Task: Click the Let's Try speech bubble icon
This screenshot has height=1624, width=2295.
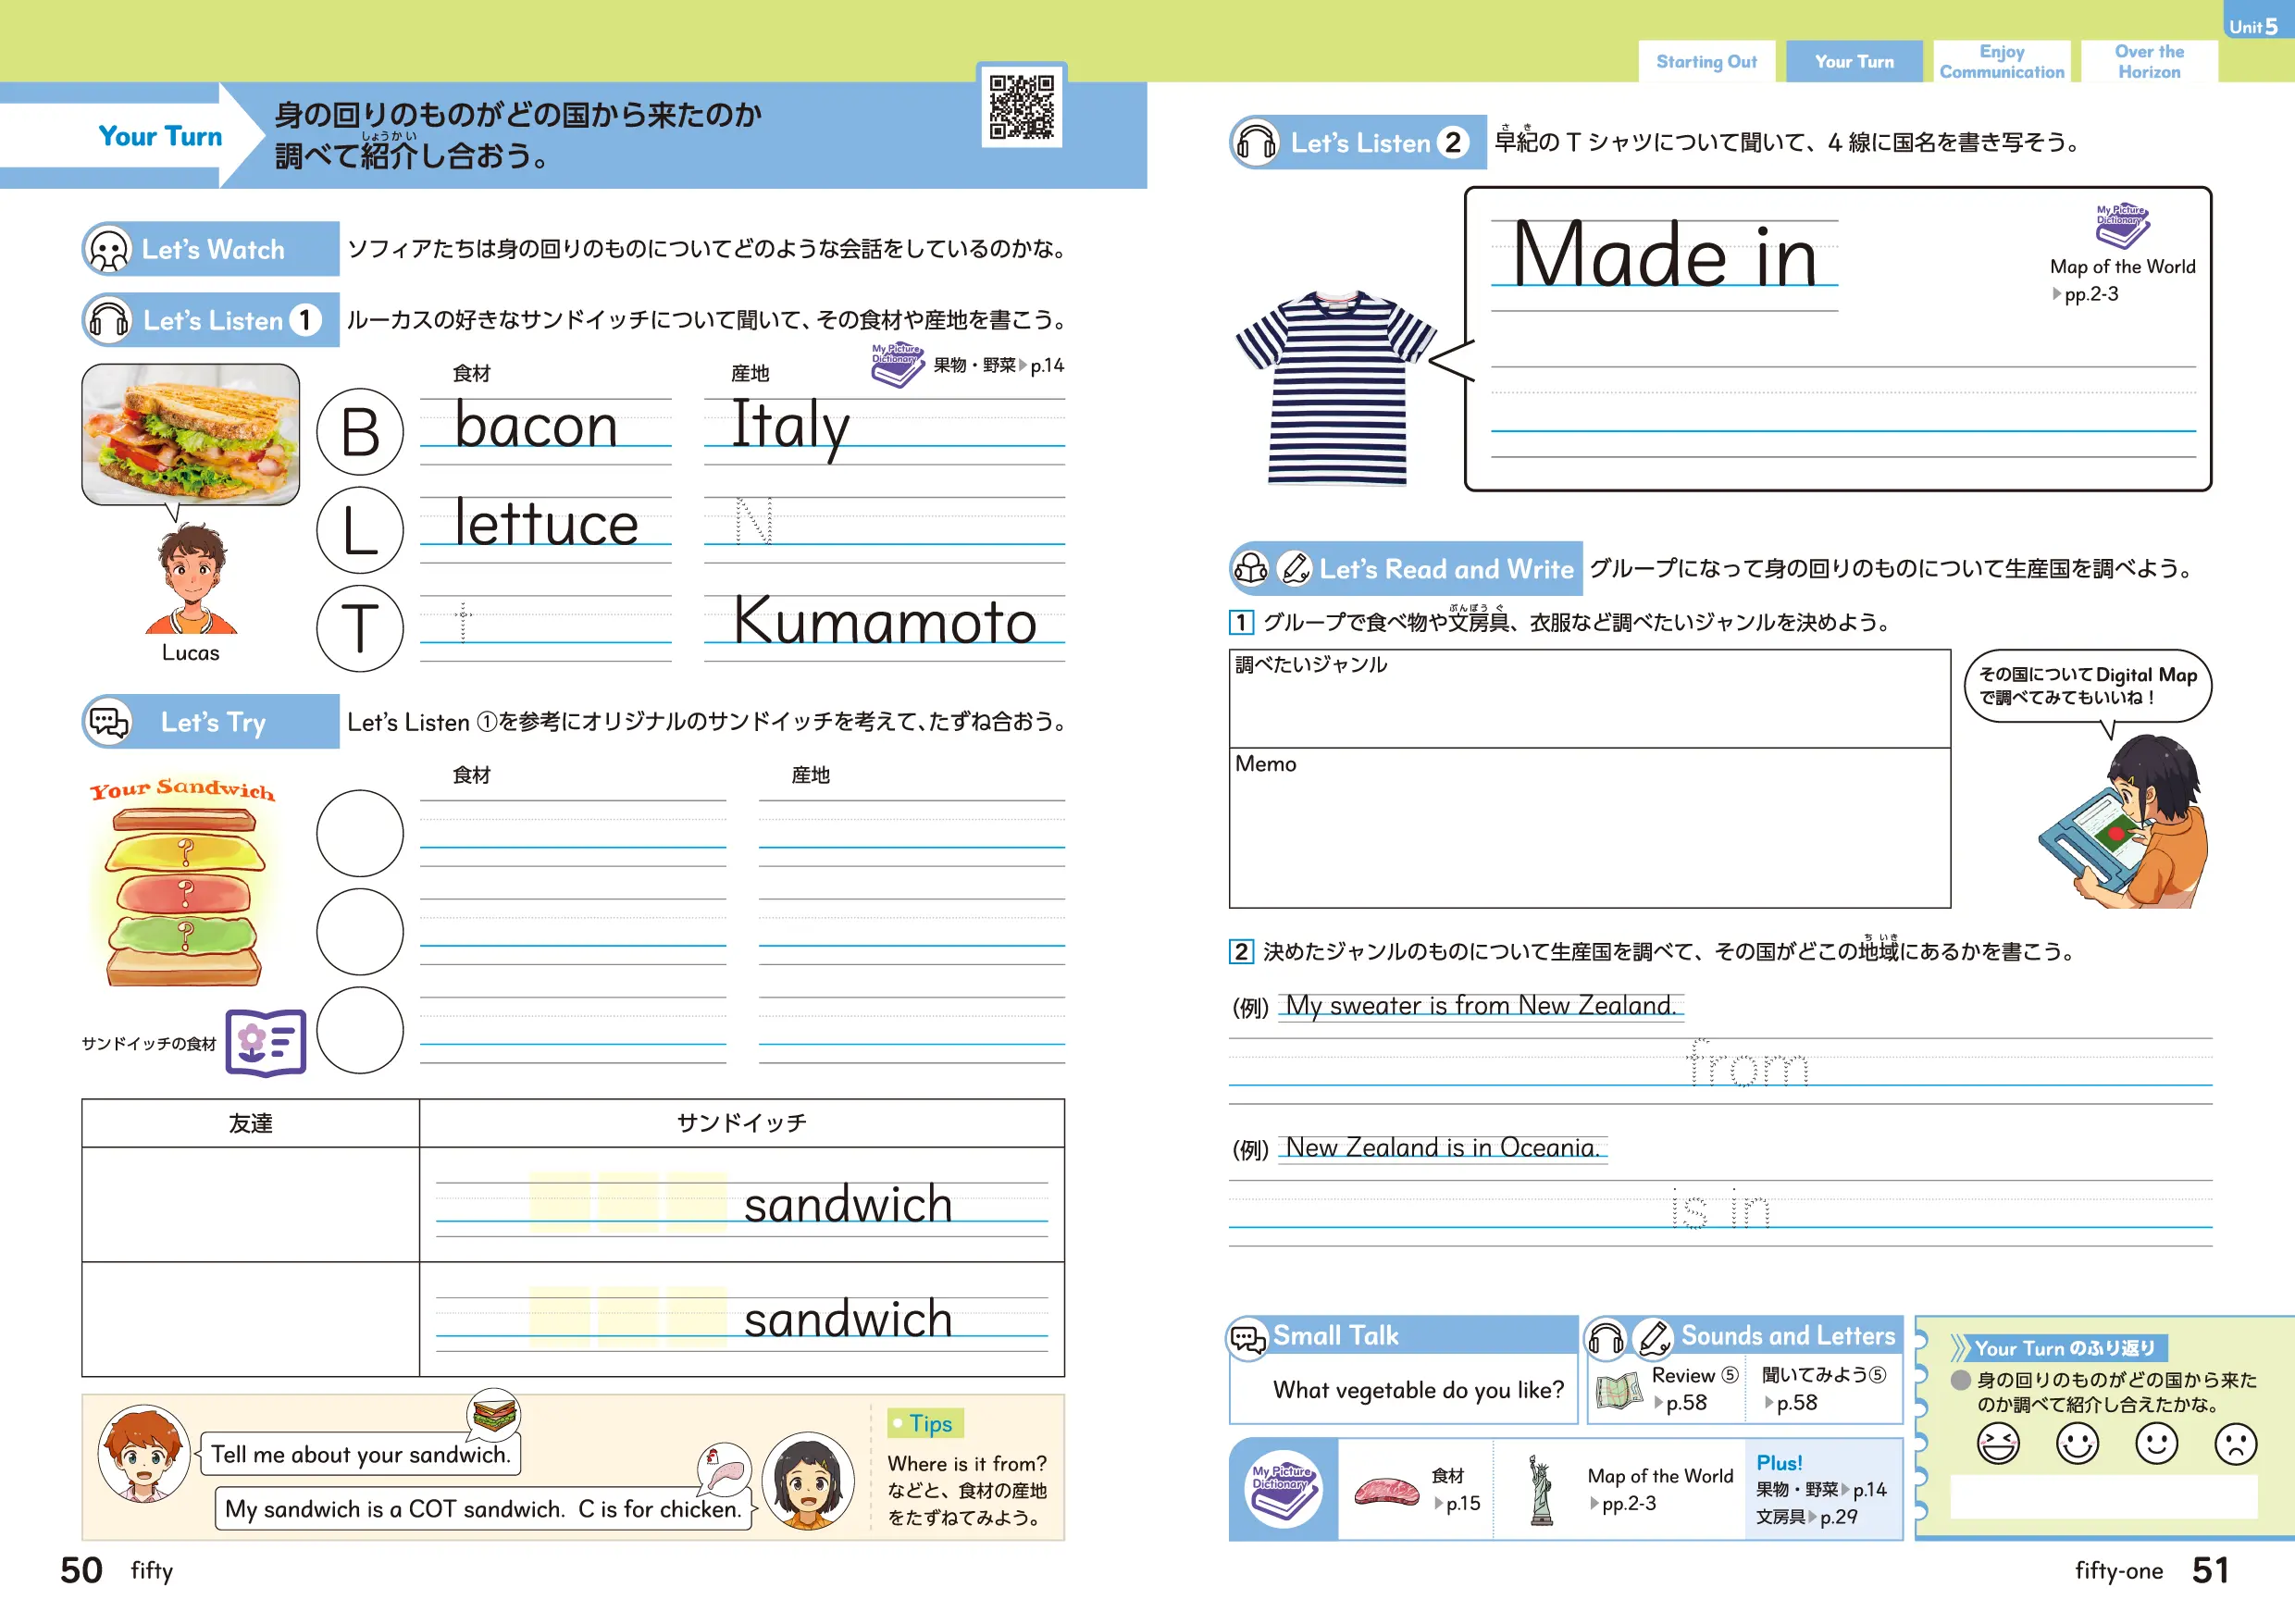Action: pos(108,721)
